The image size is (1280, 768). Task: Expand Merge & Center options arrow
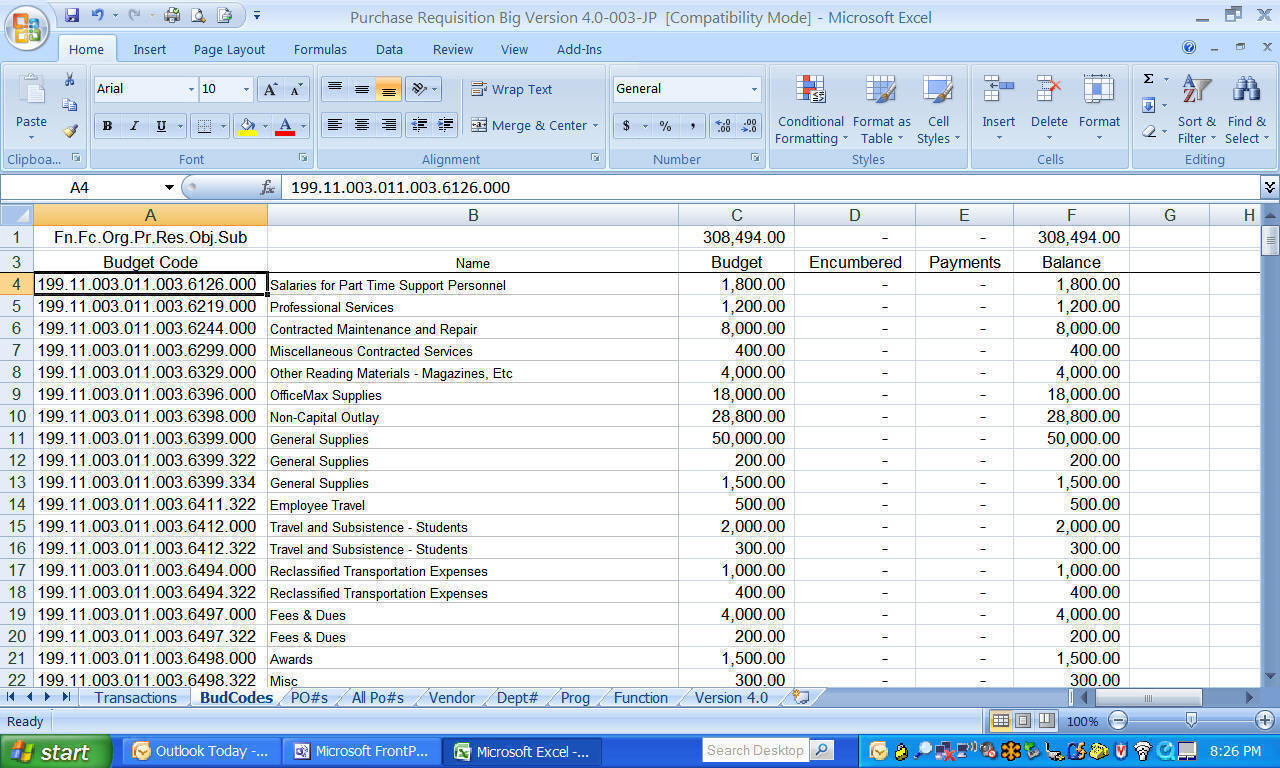595,126
